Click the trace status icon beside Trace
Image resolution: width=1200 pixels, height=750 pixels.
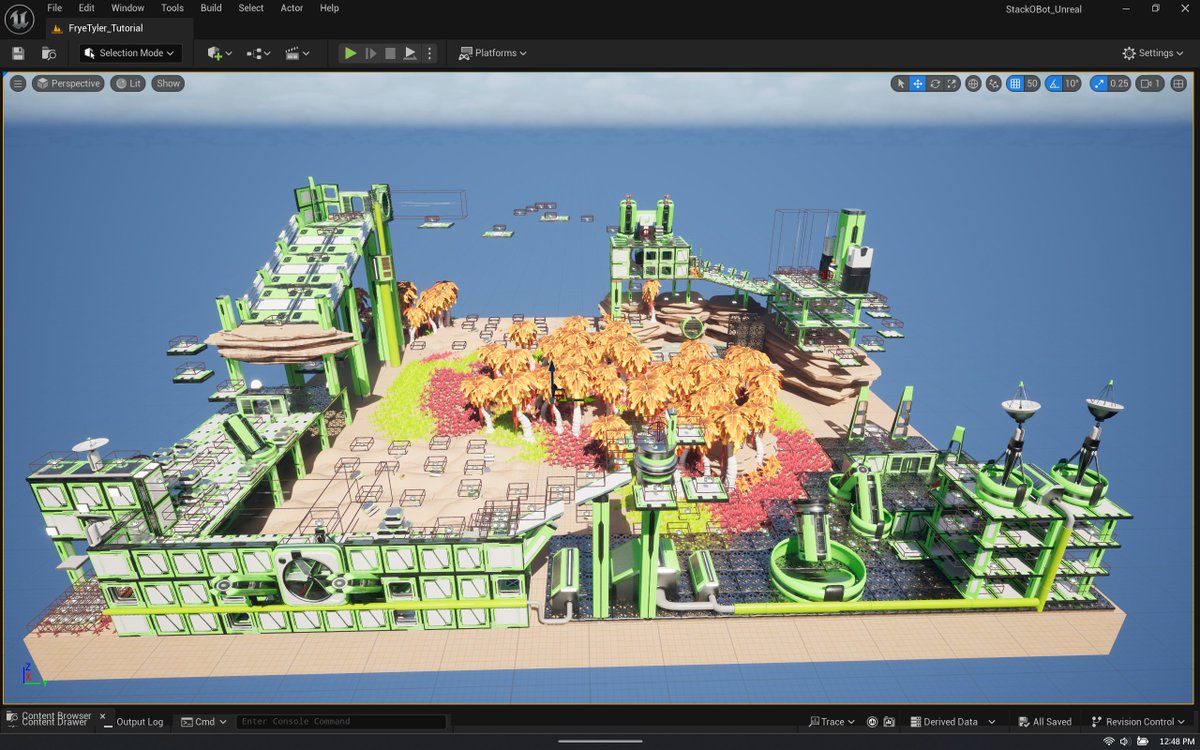tap(872, 722)
